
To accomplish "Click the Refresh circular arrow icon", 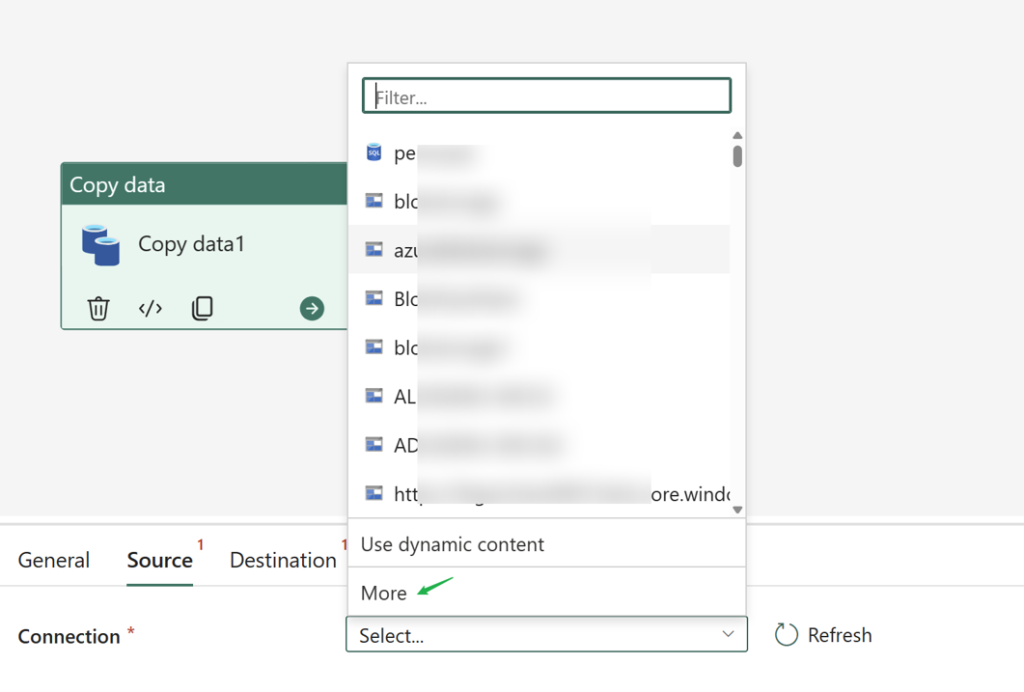I will tap(786, 635).
